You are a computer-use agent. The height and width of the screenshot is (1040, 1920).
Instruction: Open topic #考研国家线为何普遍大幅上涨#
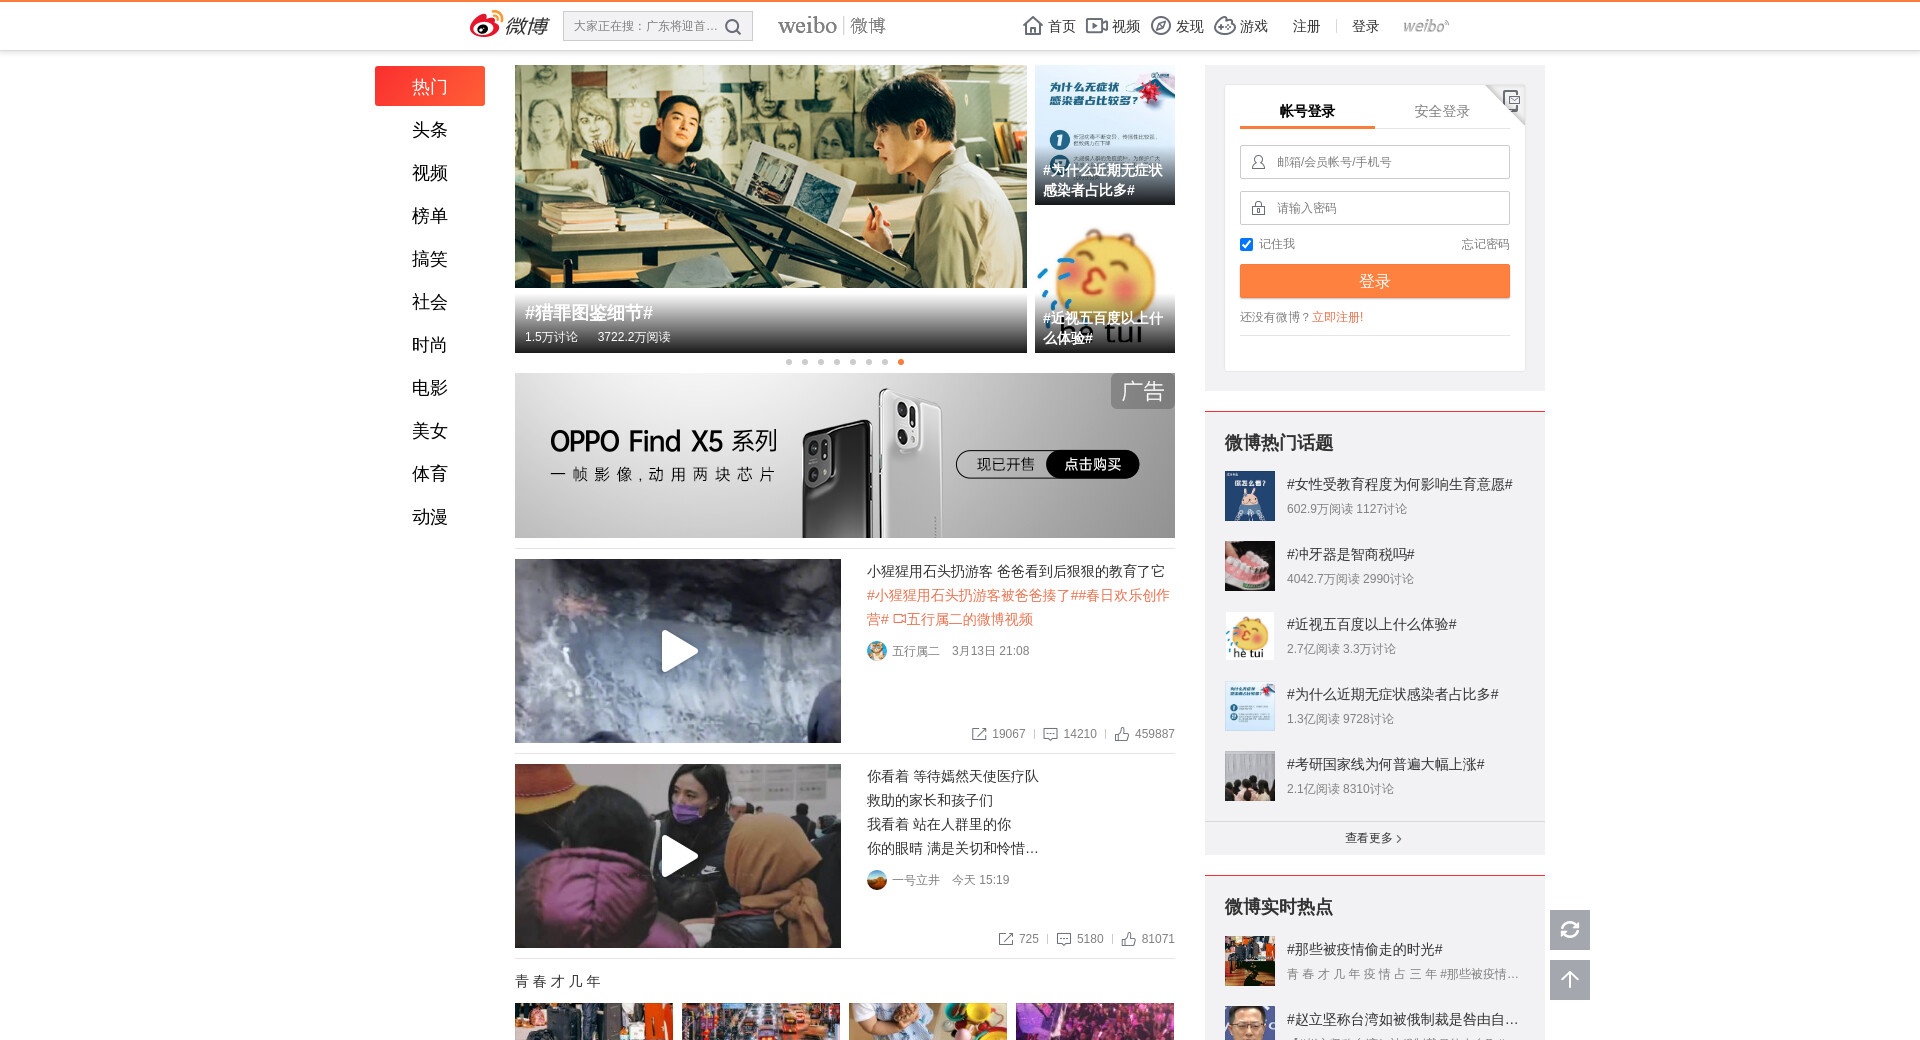click(1385, 764)
